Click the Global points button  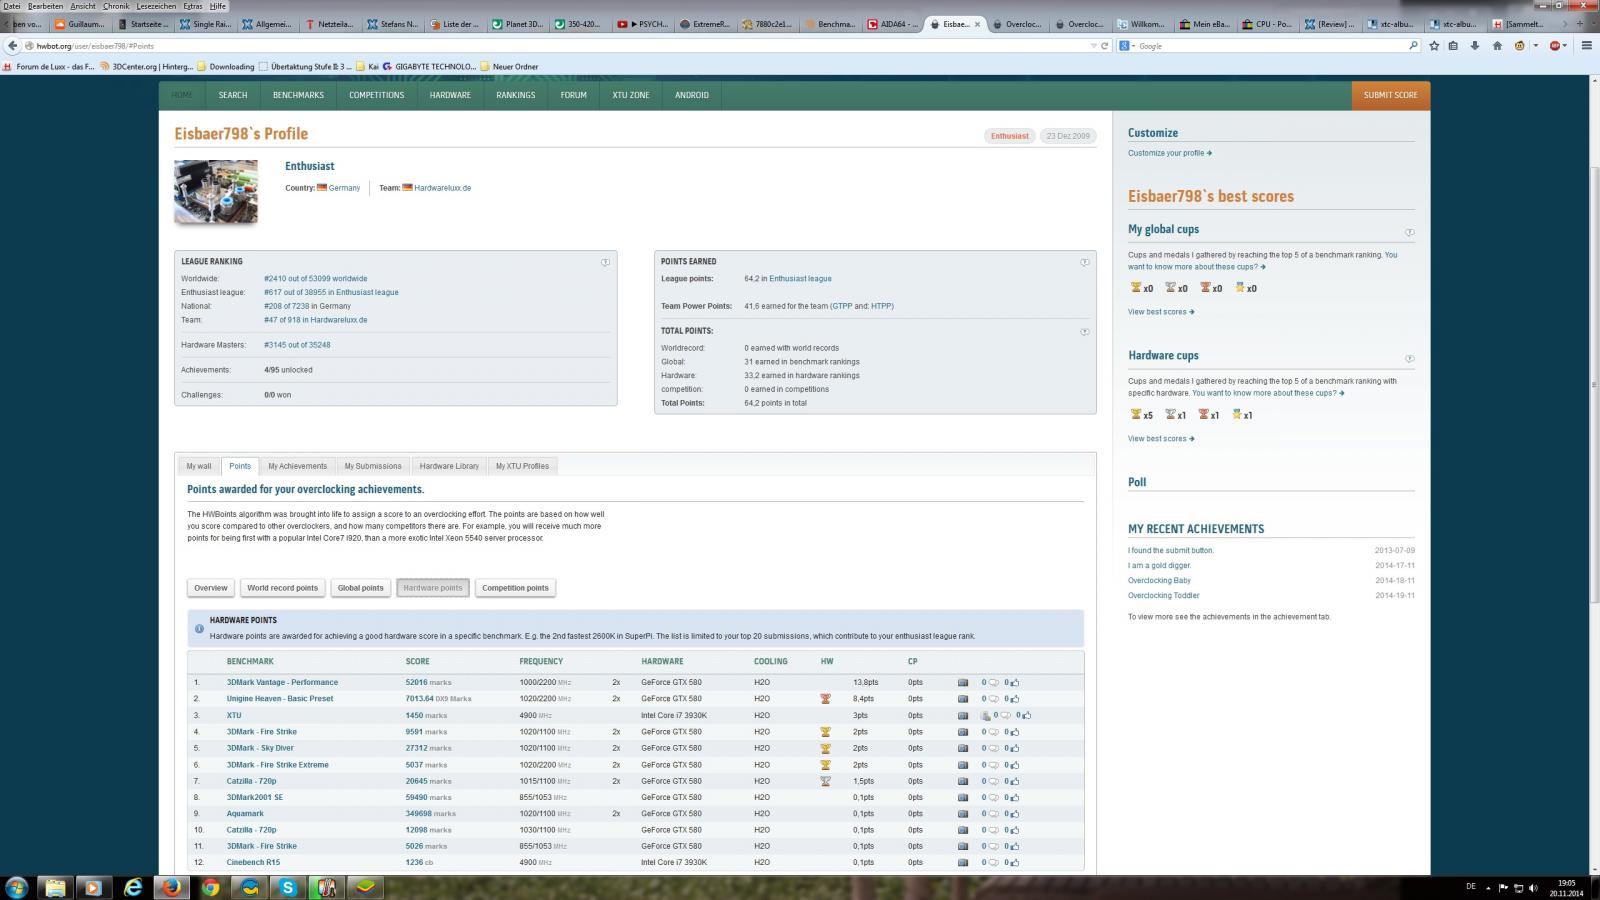(360, 588)
